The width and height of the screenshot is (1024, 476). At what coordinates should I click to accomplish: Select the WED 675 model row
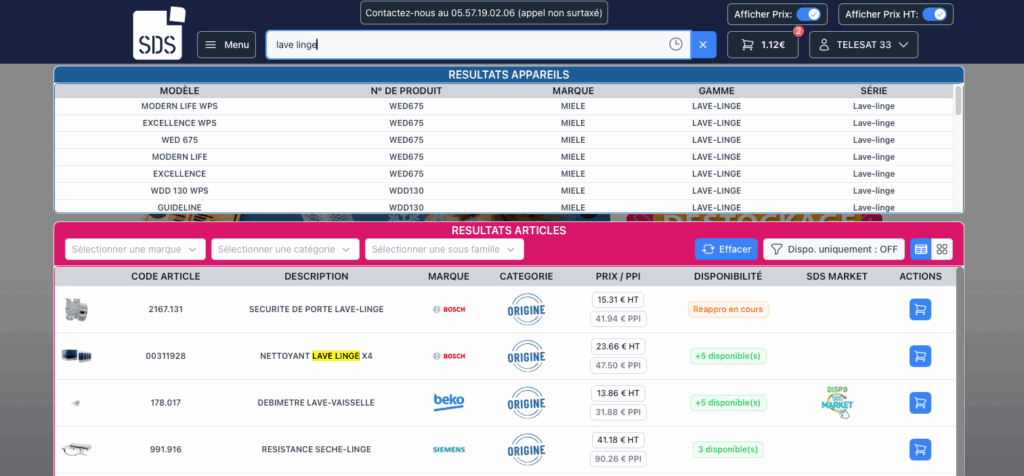pos(504,140)
